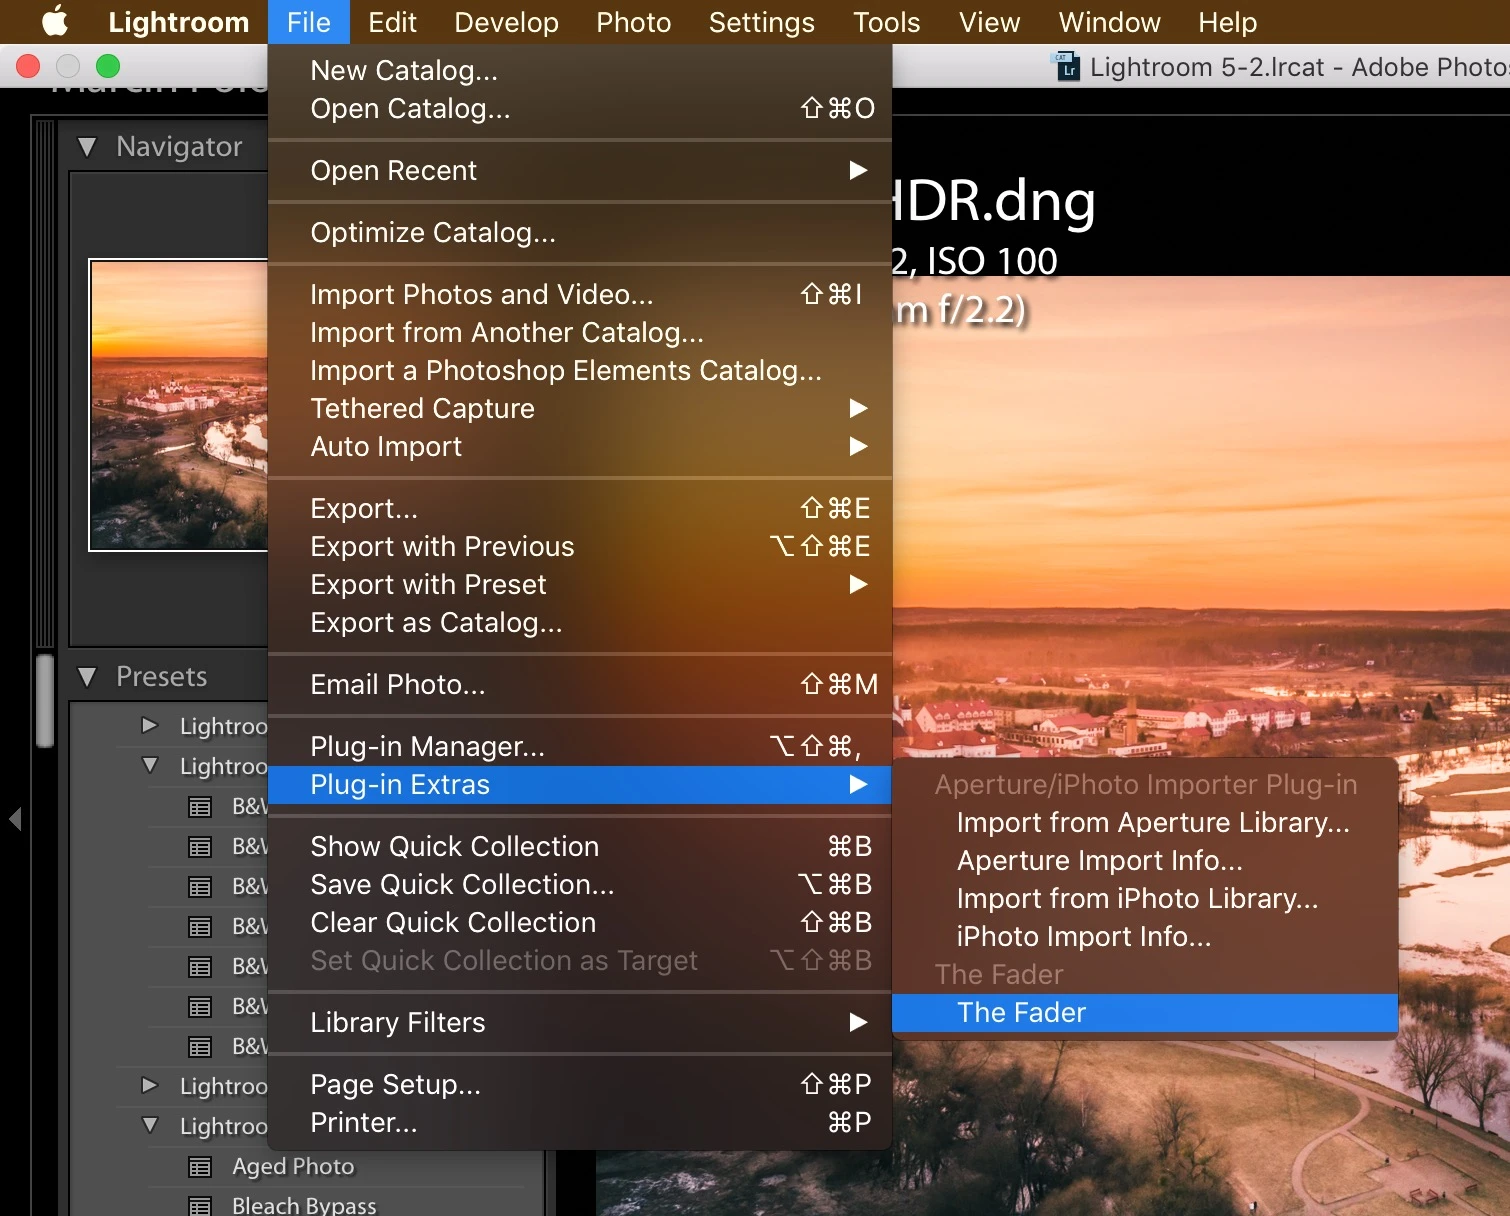
Task: Click the left panel scrollbar handle
Action: click(45, 701)
